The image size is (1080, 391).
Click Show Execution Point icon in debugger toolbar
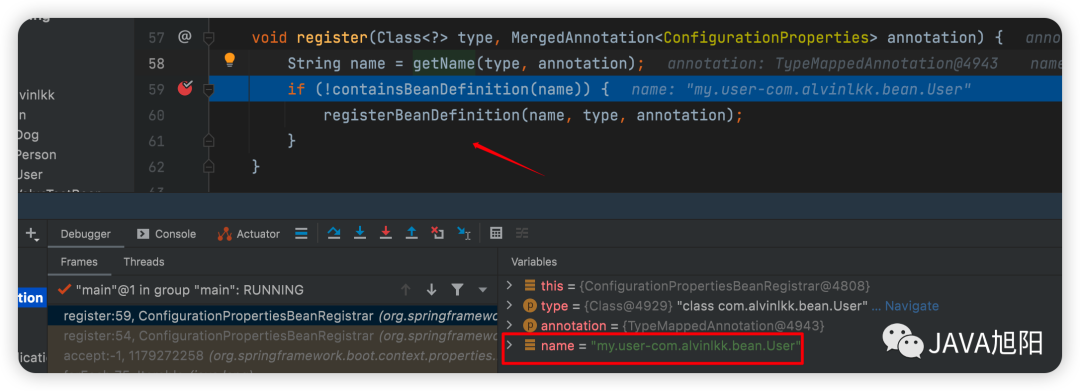pos(301,234)
